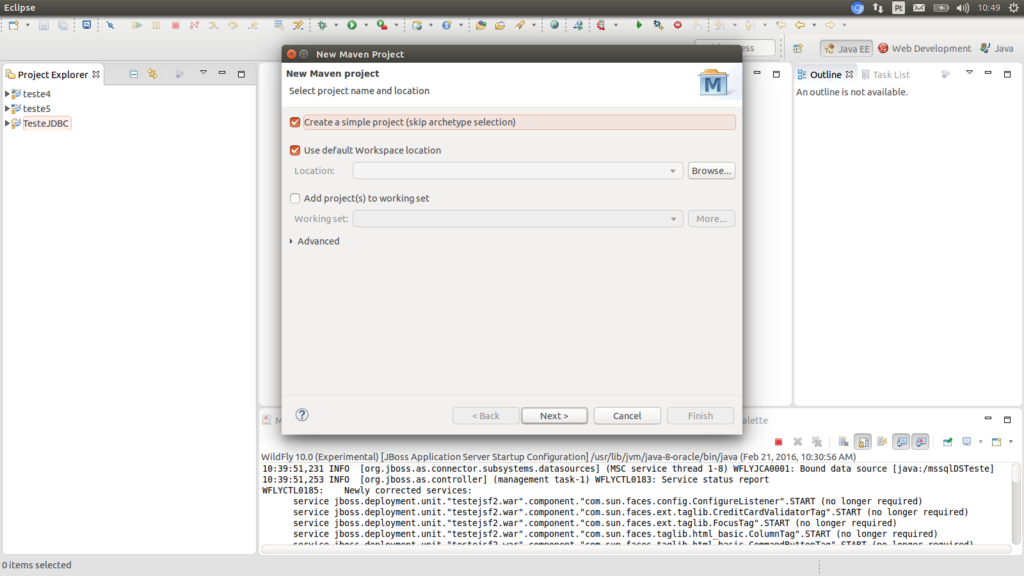This screenshot has width=1024, height=576.
Task: Expand the TesteJDBC project
Action: [x=9, y=123]
